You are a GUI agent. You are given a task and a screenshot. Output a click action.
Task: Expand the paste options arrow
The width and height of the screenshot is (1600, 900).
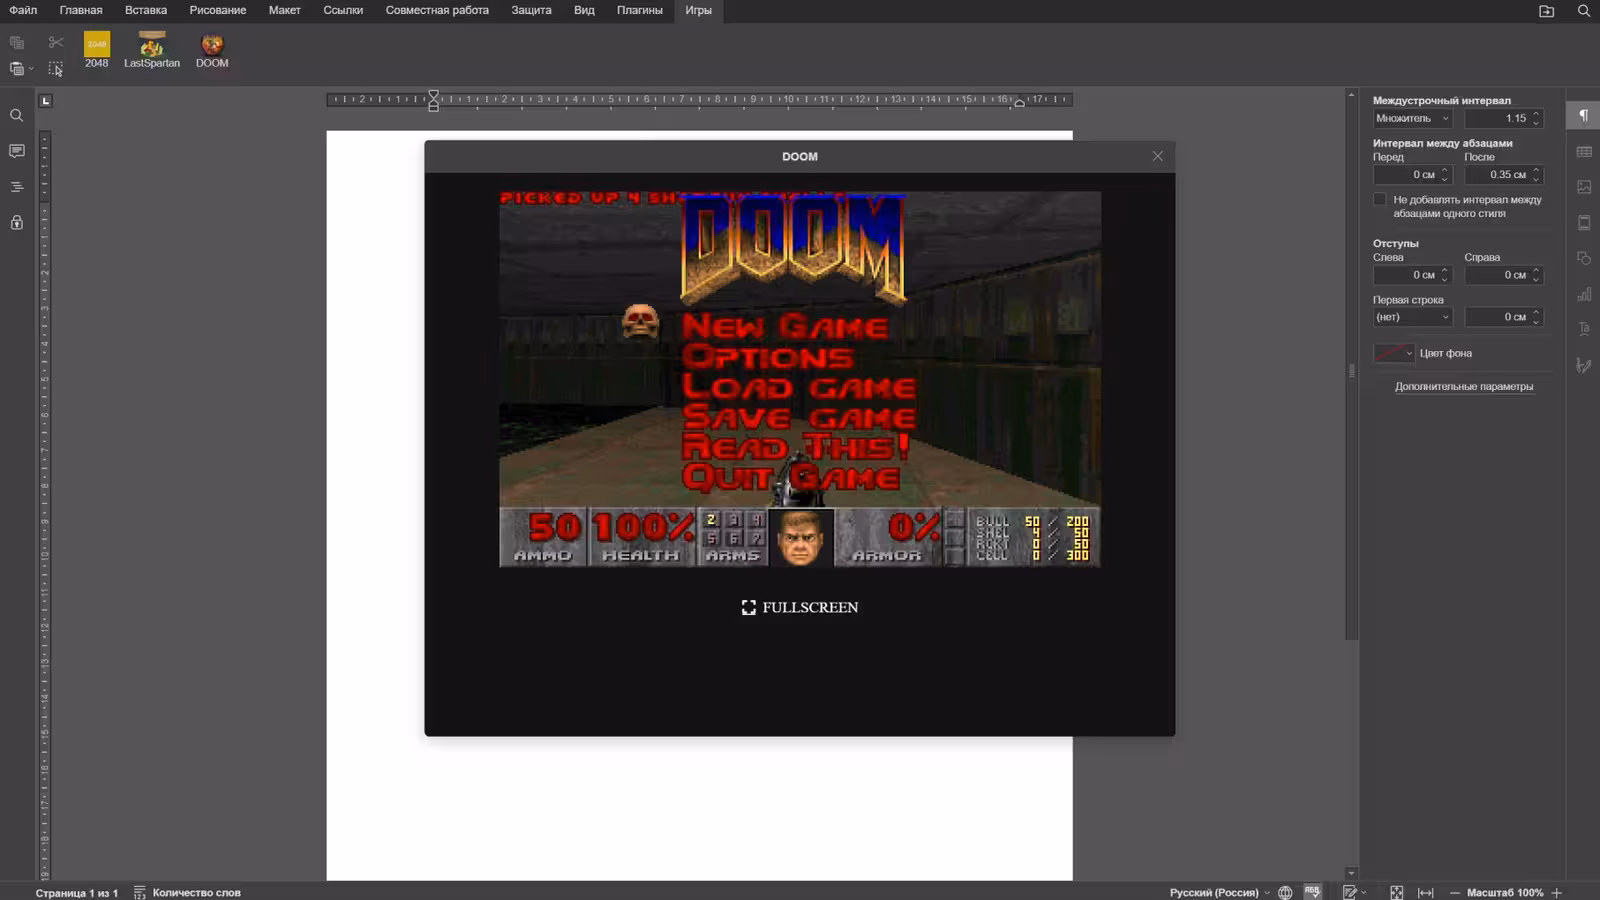[31, 69]
